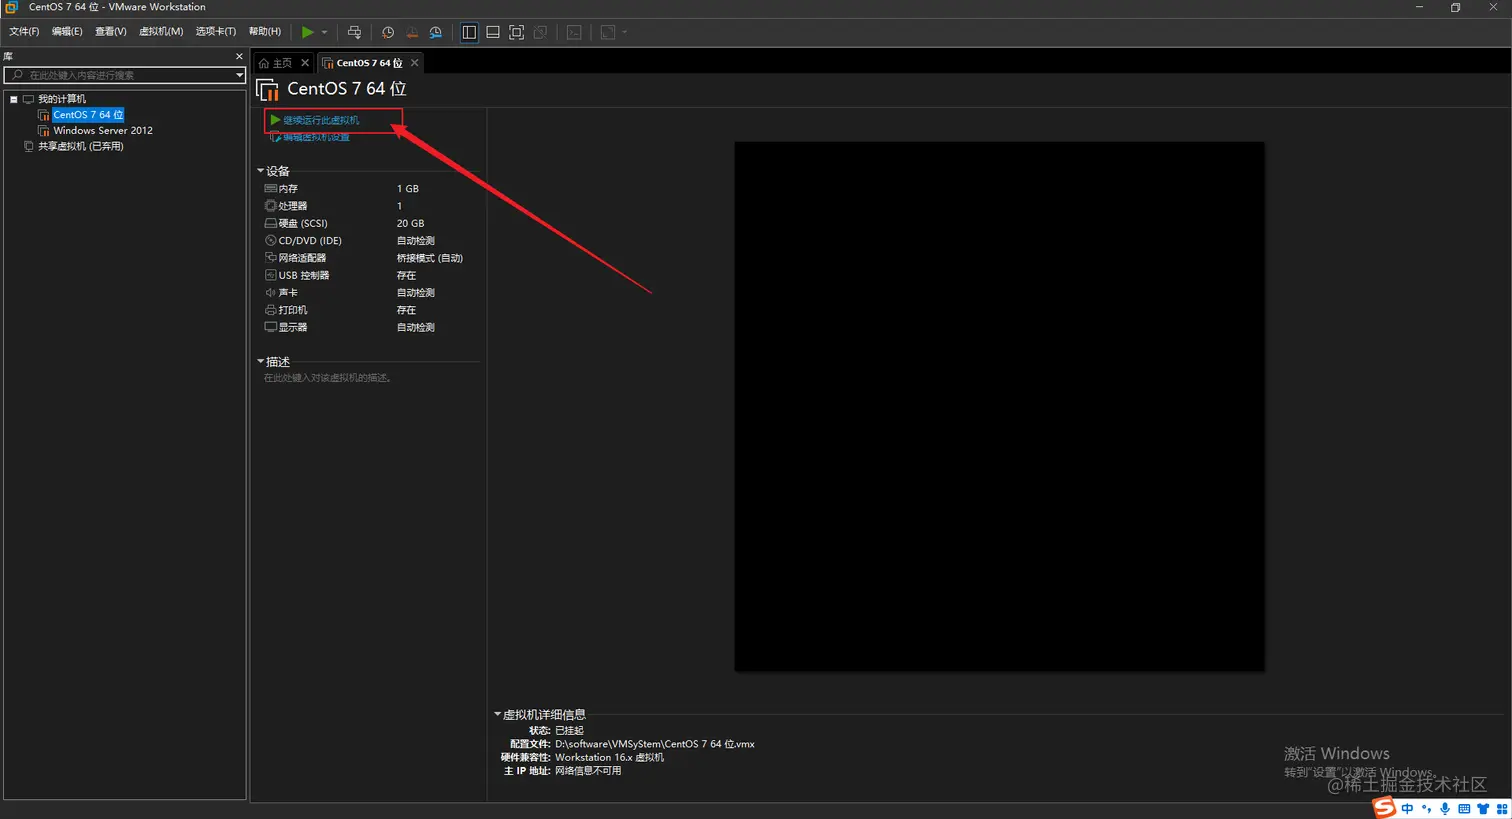Open the library search dropdown arrow
The image size is (1512, 819).
tap(239, 75)
